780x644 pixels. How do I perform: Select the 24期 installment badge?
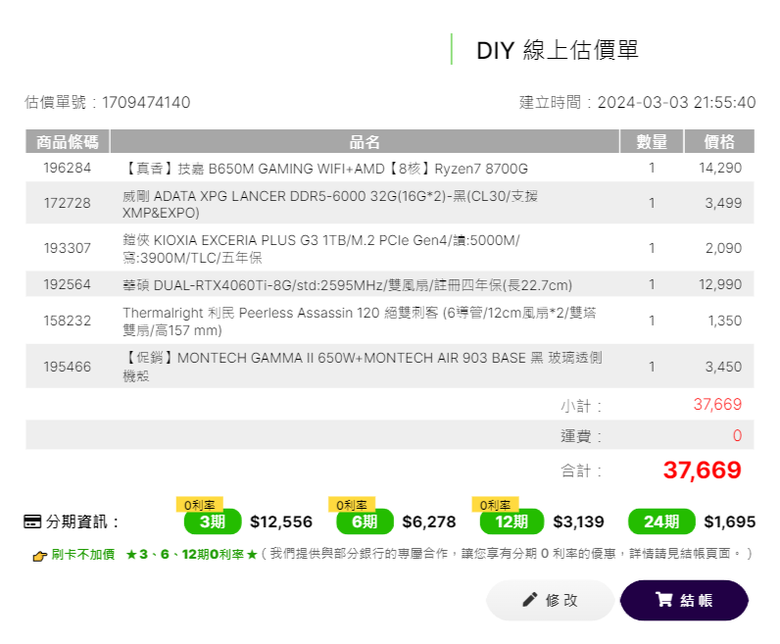[x=662, y=522]
